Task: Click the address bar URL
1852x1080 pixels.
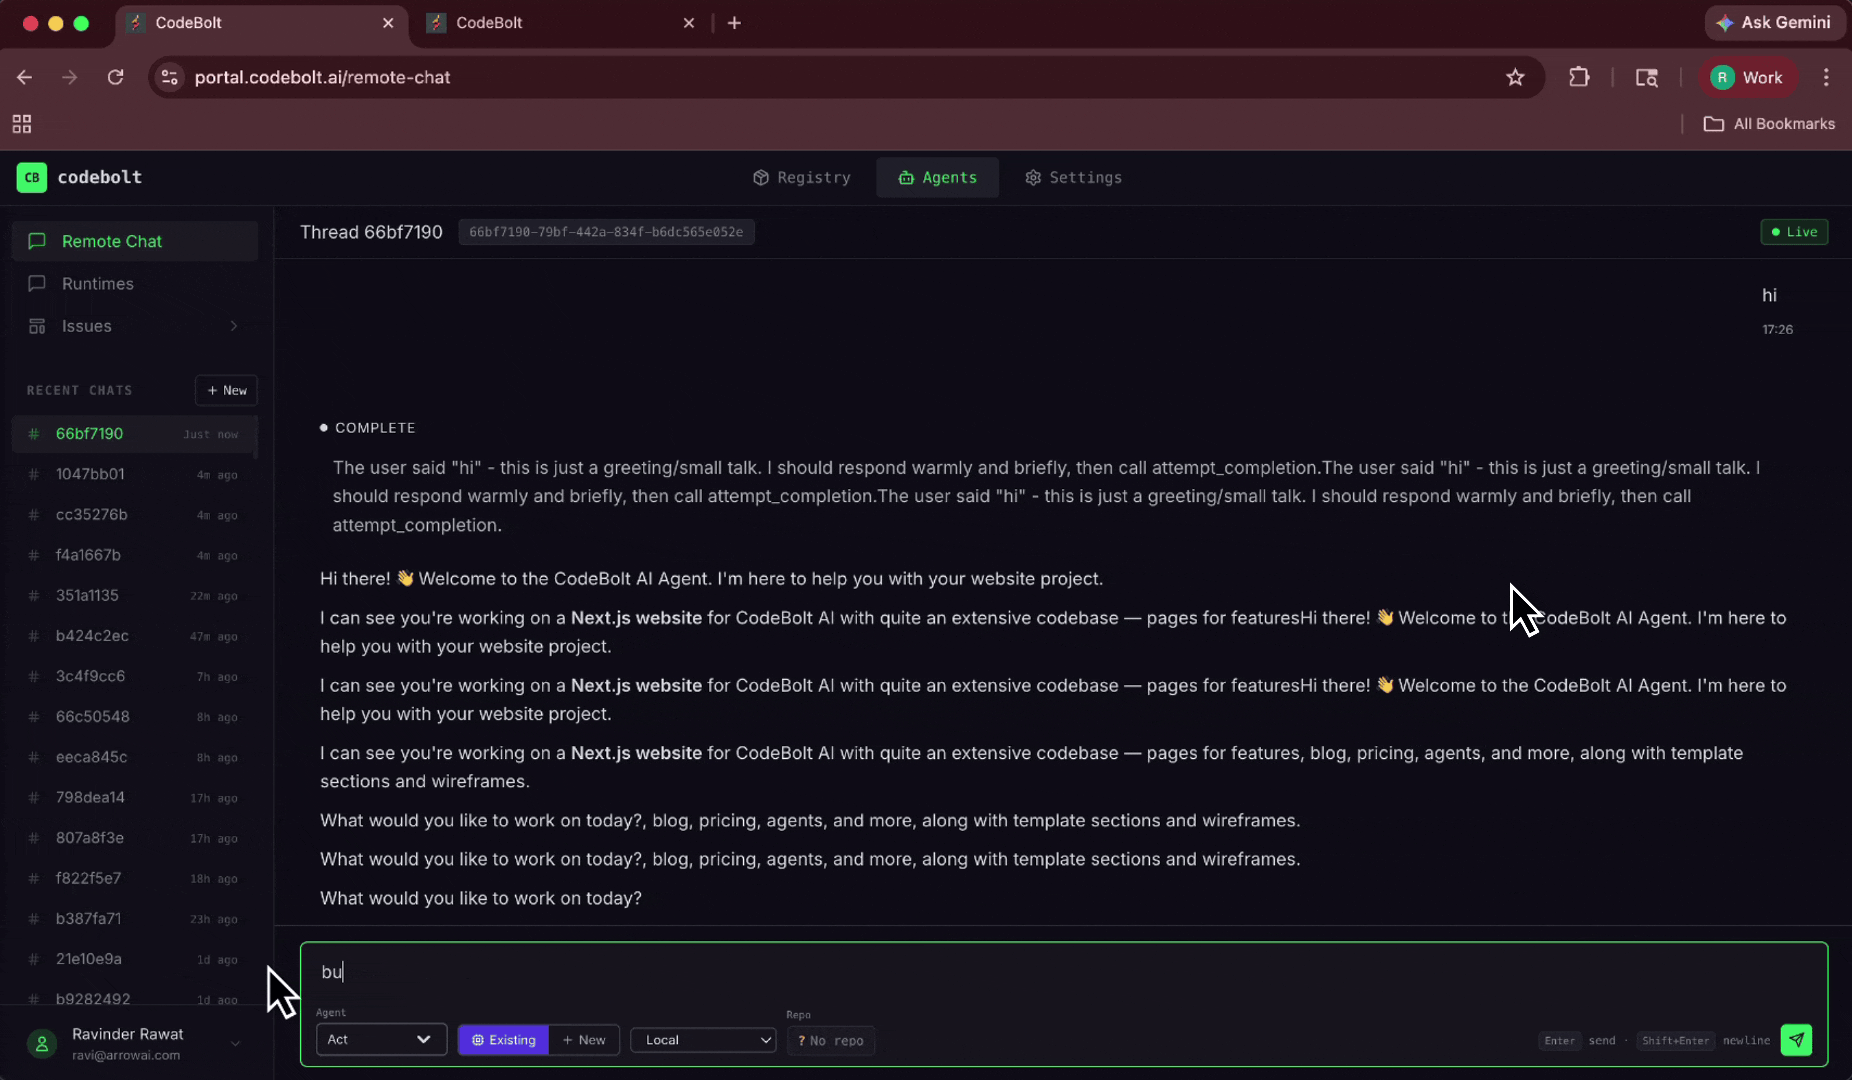Action: click(322, 77)
